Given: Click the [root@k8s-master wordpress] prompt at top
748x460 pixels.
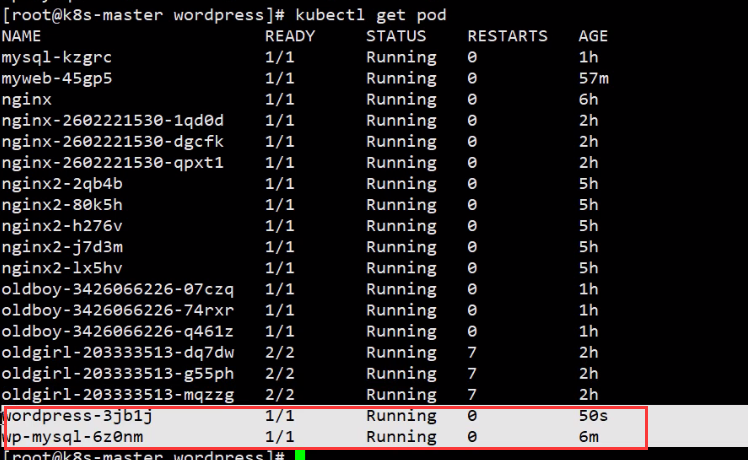Looking at the screenshot, I should click(143, 15).
